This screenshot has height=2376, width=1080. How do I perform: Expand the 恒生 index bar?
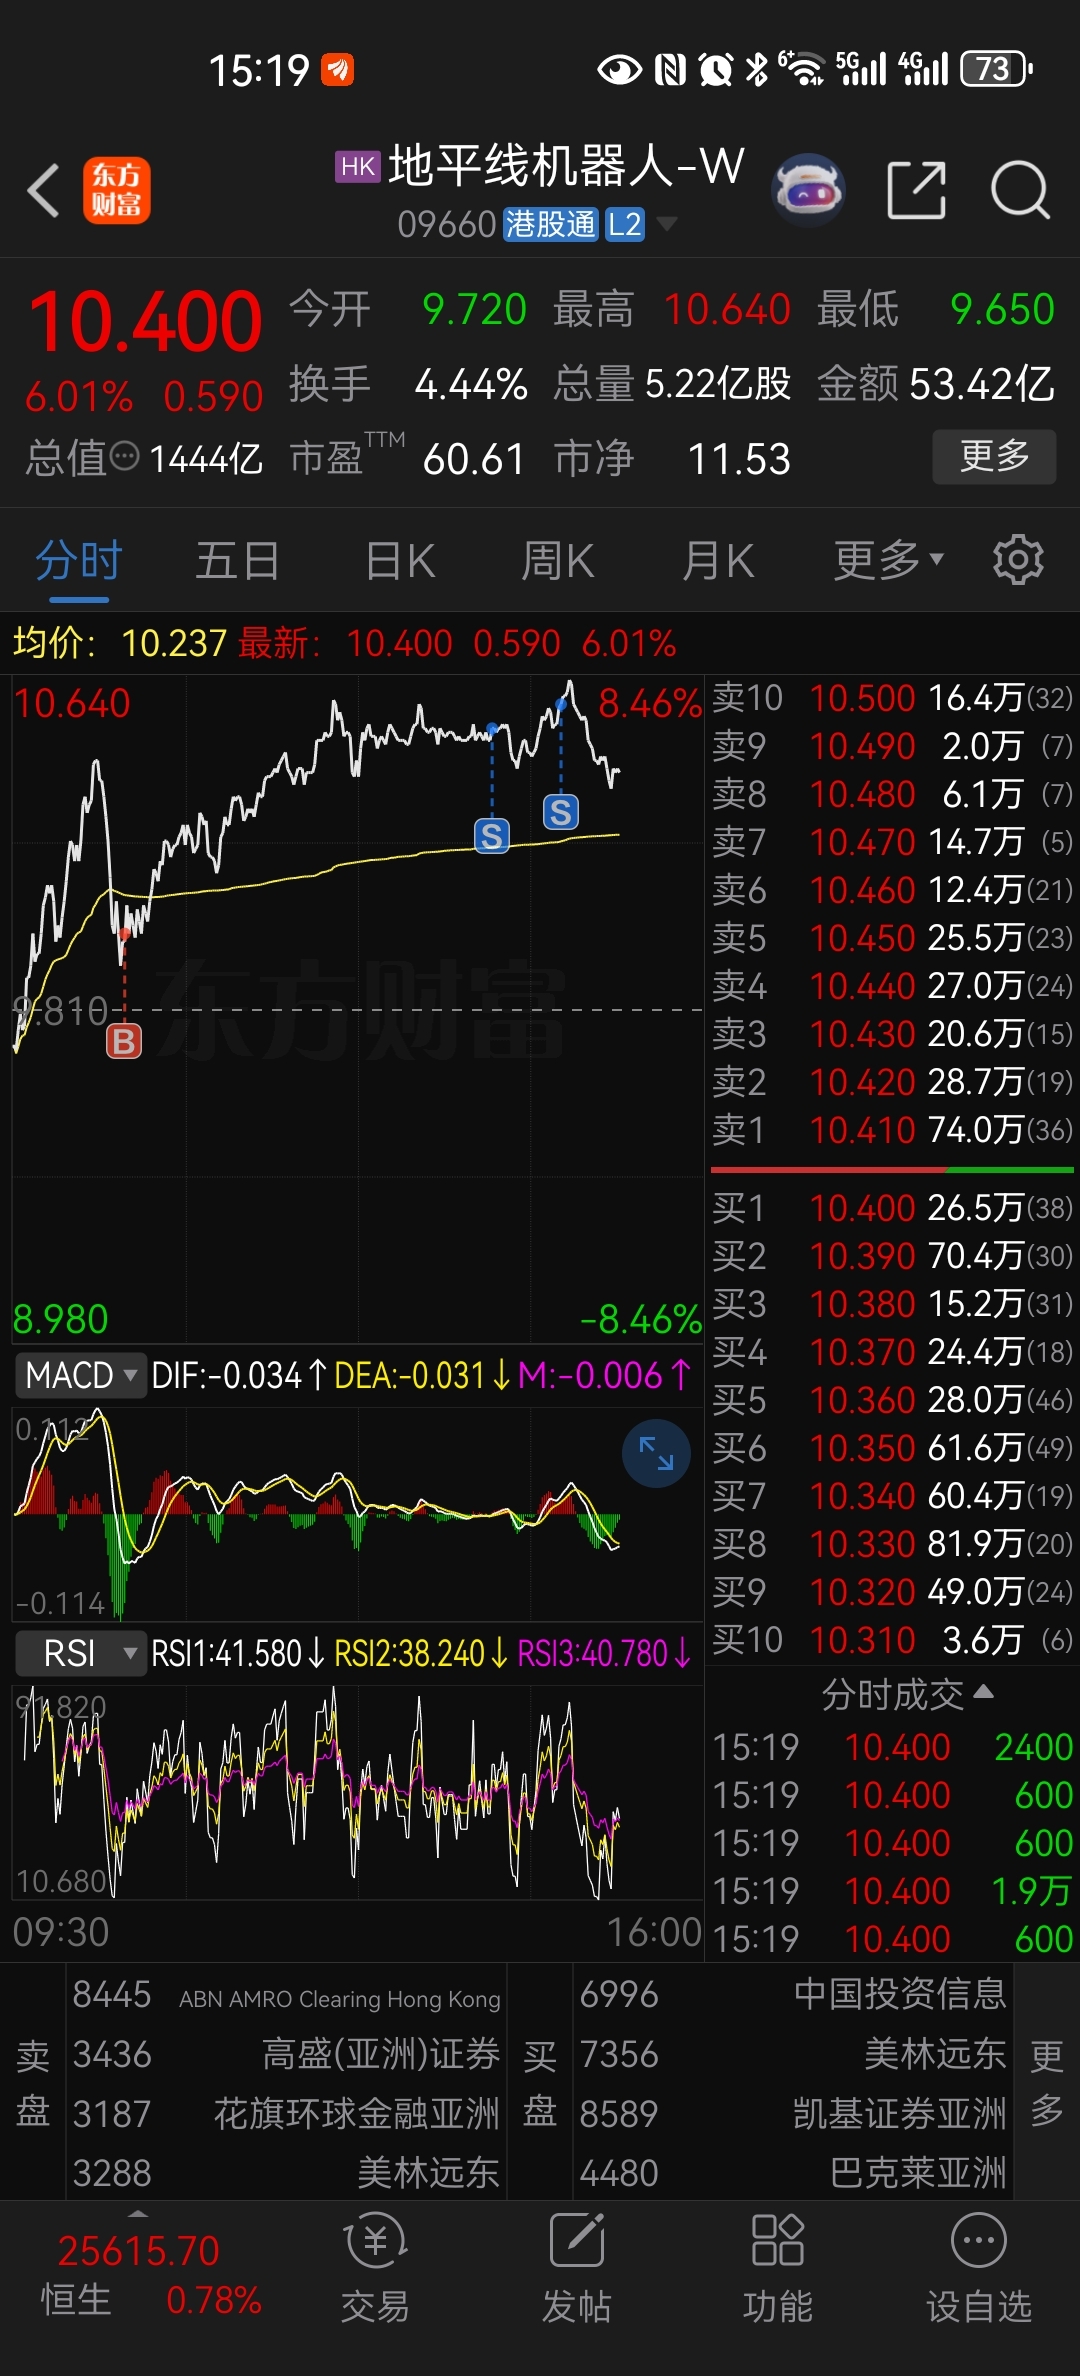point(139,2213)
